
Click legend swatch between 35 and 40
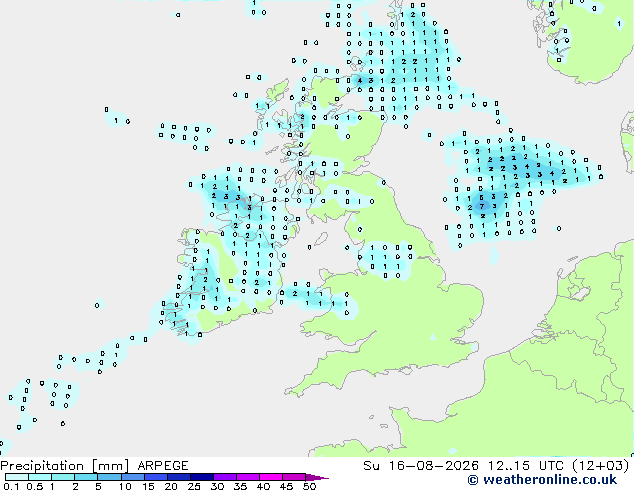coord(247,477)
